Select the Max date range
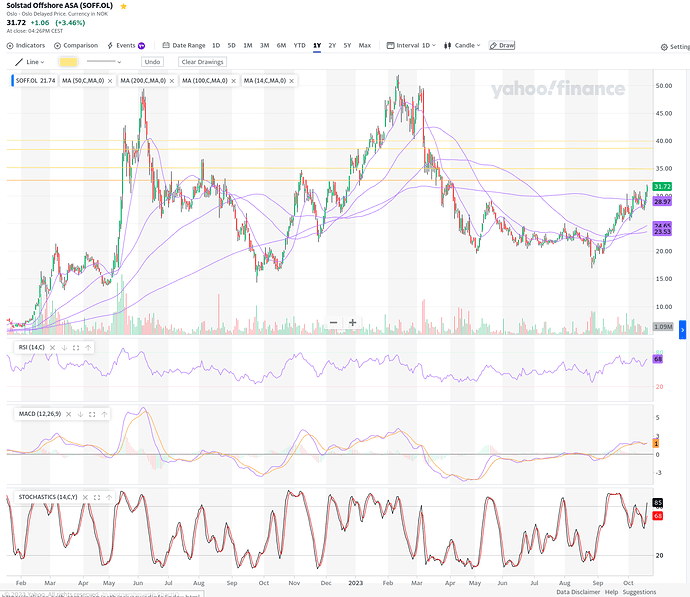Viewport: 690px width, 597px height. click(x=365, y=45)
